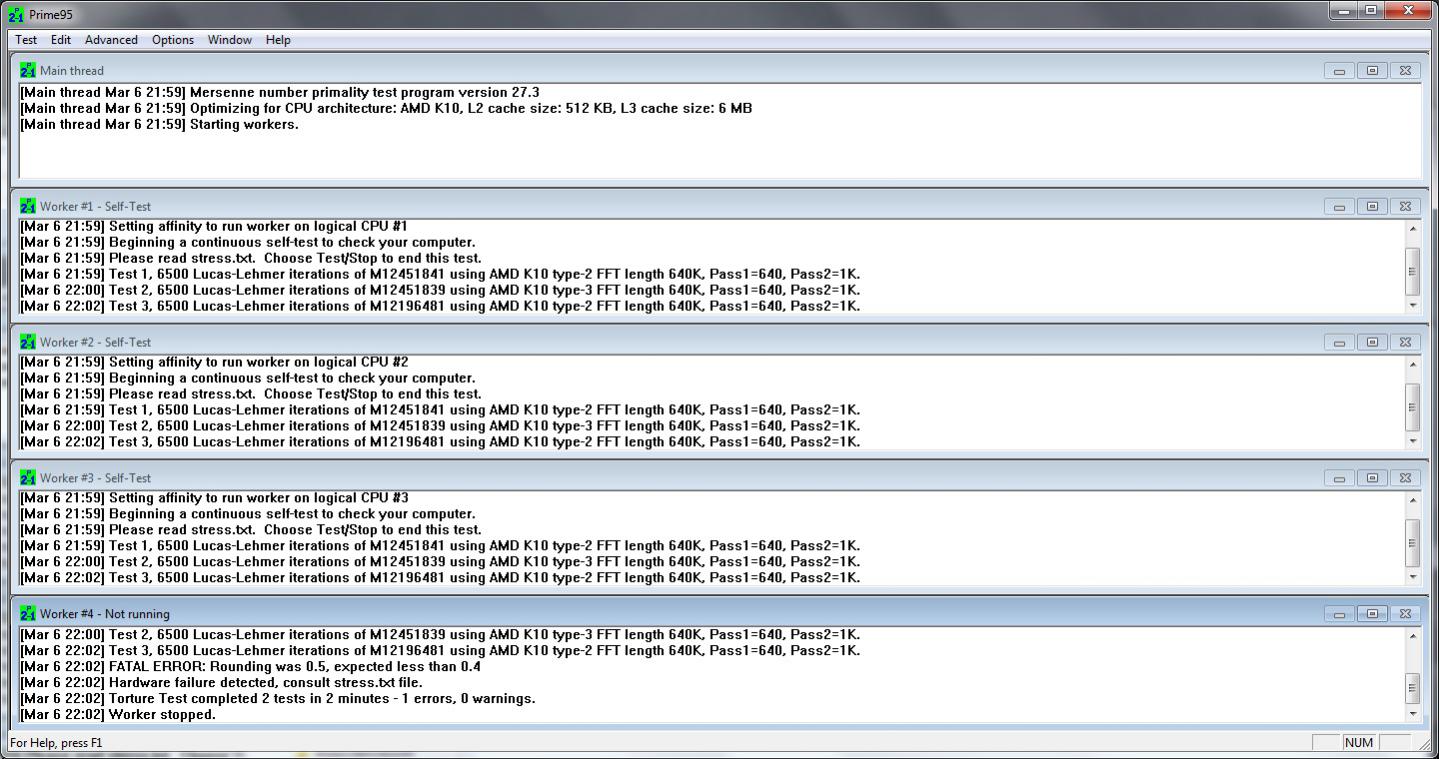Click the Prime95 application icon in title bar
Image resolution: width=1439 pixels, height=759 pixels.
(x=16, y=15)
